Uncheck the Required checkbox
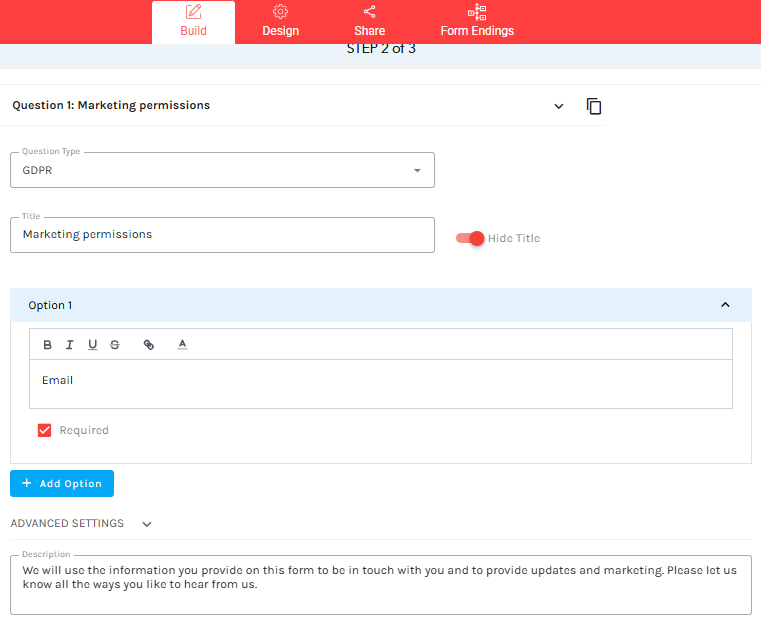 44,430
